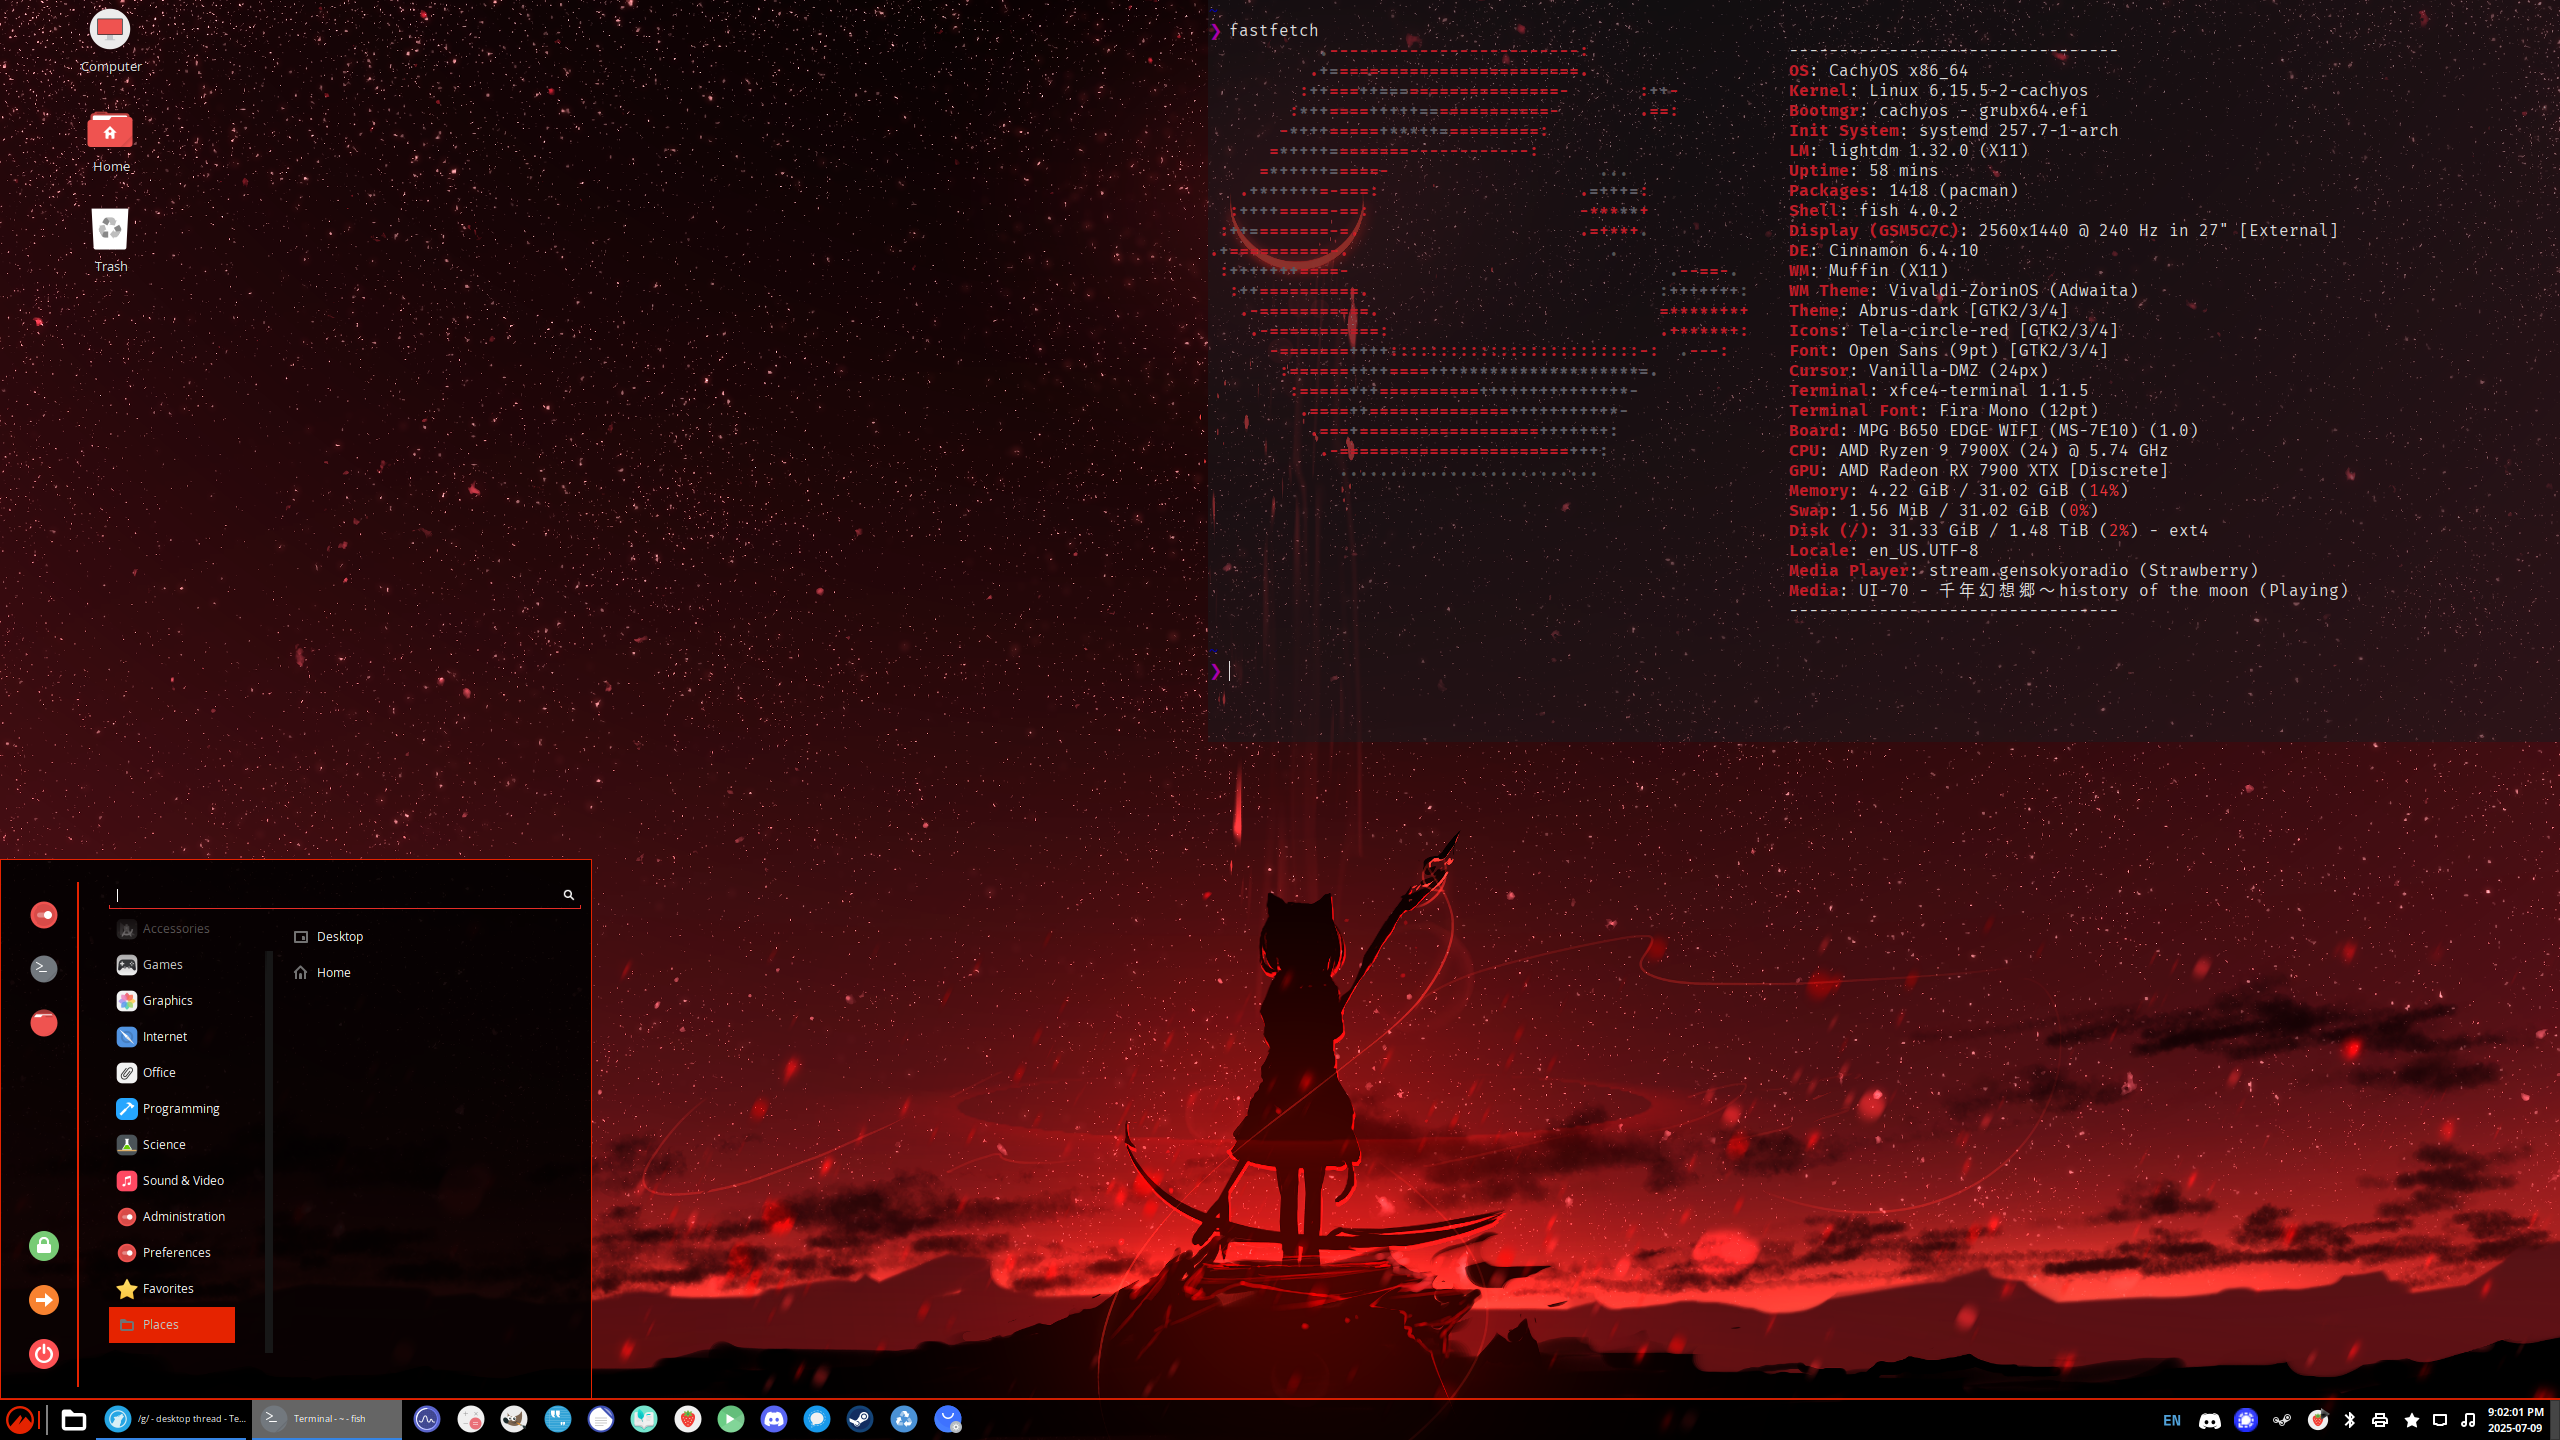Image resolution: width=2560 pixels, height=1440 pixels.
Task: Select the Preferences category
Action: click(172, 1253)
